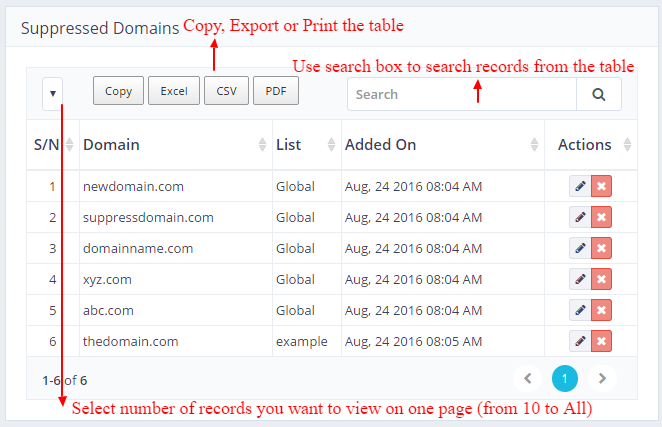Sort by the S/N column header
The width and height of the screenshot is (662, 427).
click(53, 145)
